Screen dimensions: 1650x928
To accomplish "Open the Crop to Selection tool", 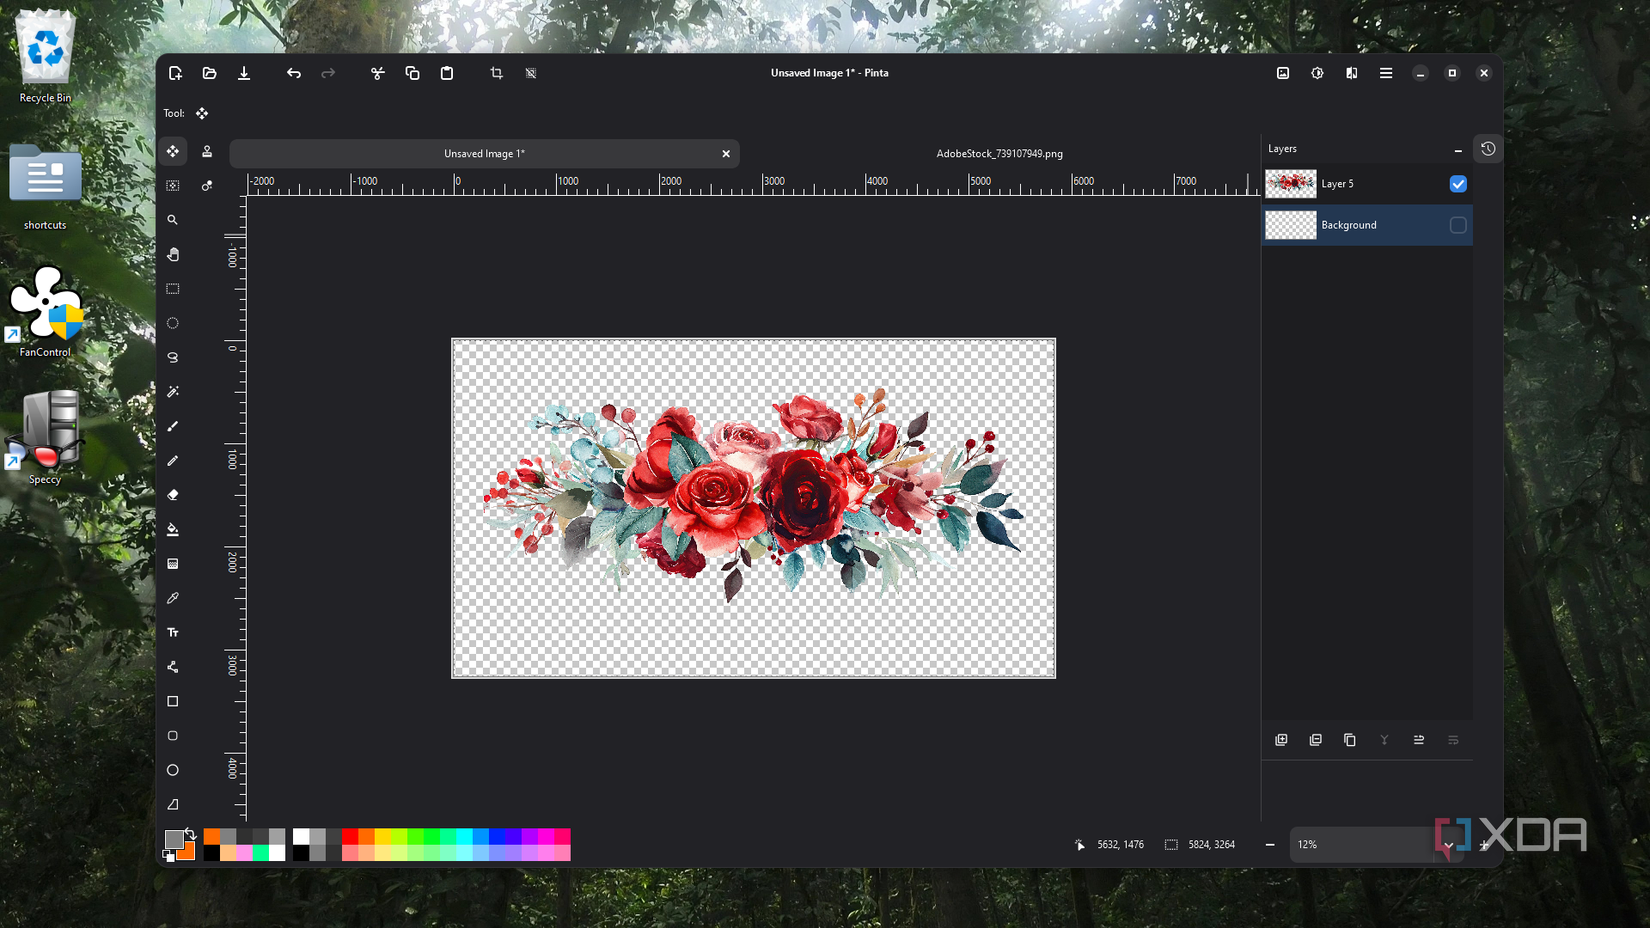I will click(496, 72).
